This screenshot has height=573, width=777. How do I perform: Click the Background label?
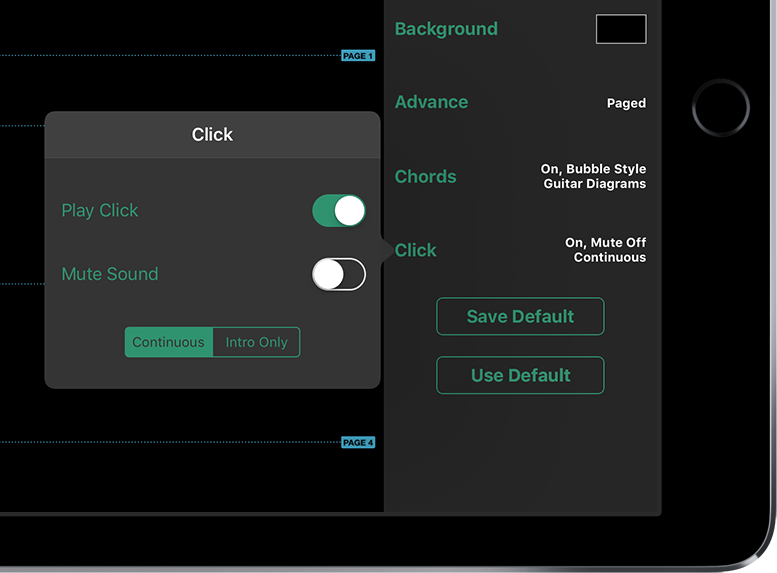tap(446, 29)
